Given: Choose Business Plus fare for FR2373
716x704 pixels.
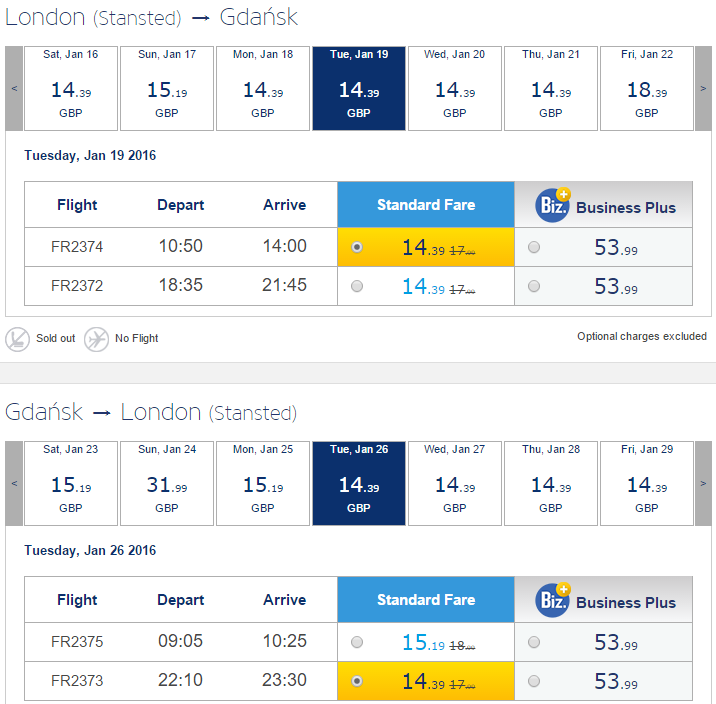Looking at the screenshot, I should (534, 681).
